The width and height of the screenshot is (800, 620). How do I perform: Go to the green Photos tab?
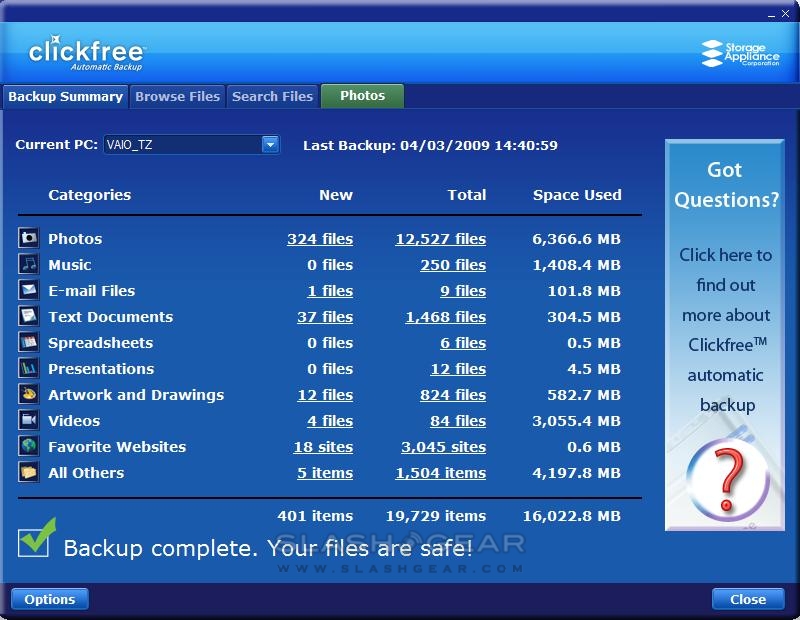click(x=362, y=96)
